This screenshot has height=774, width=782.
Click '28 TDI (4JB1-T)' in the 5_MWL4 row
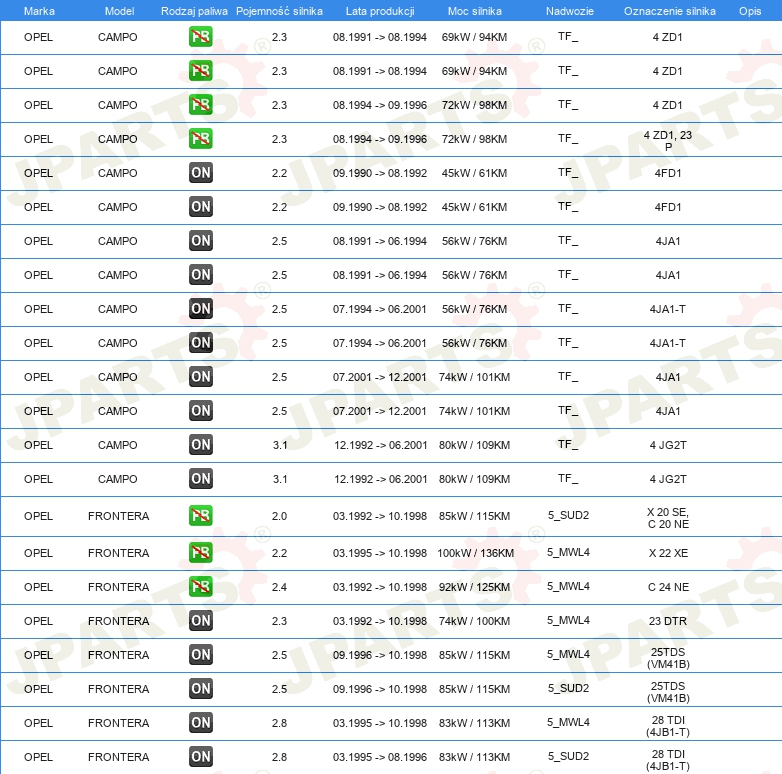pyautogui.click(x=668, y=726)
